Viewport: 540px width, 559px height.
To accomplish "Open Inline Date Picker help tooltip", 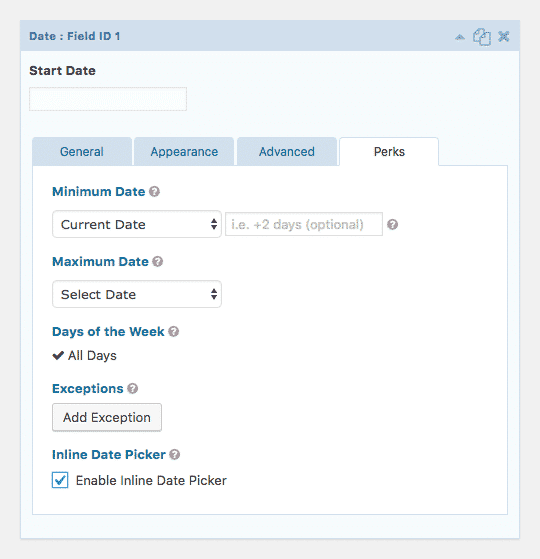I will 175,455.
